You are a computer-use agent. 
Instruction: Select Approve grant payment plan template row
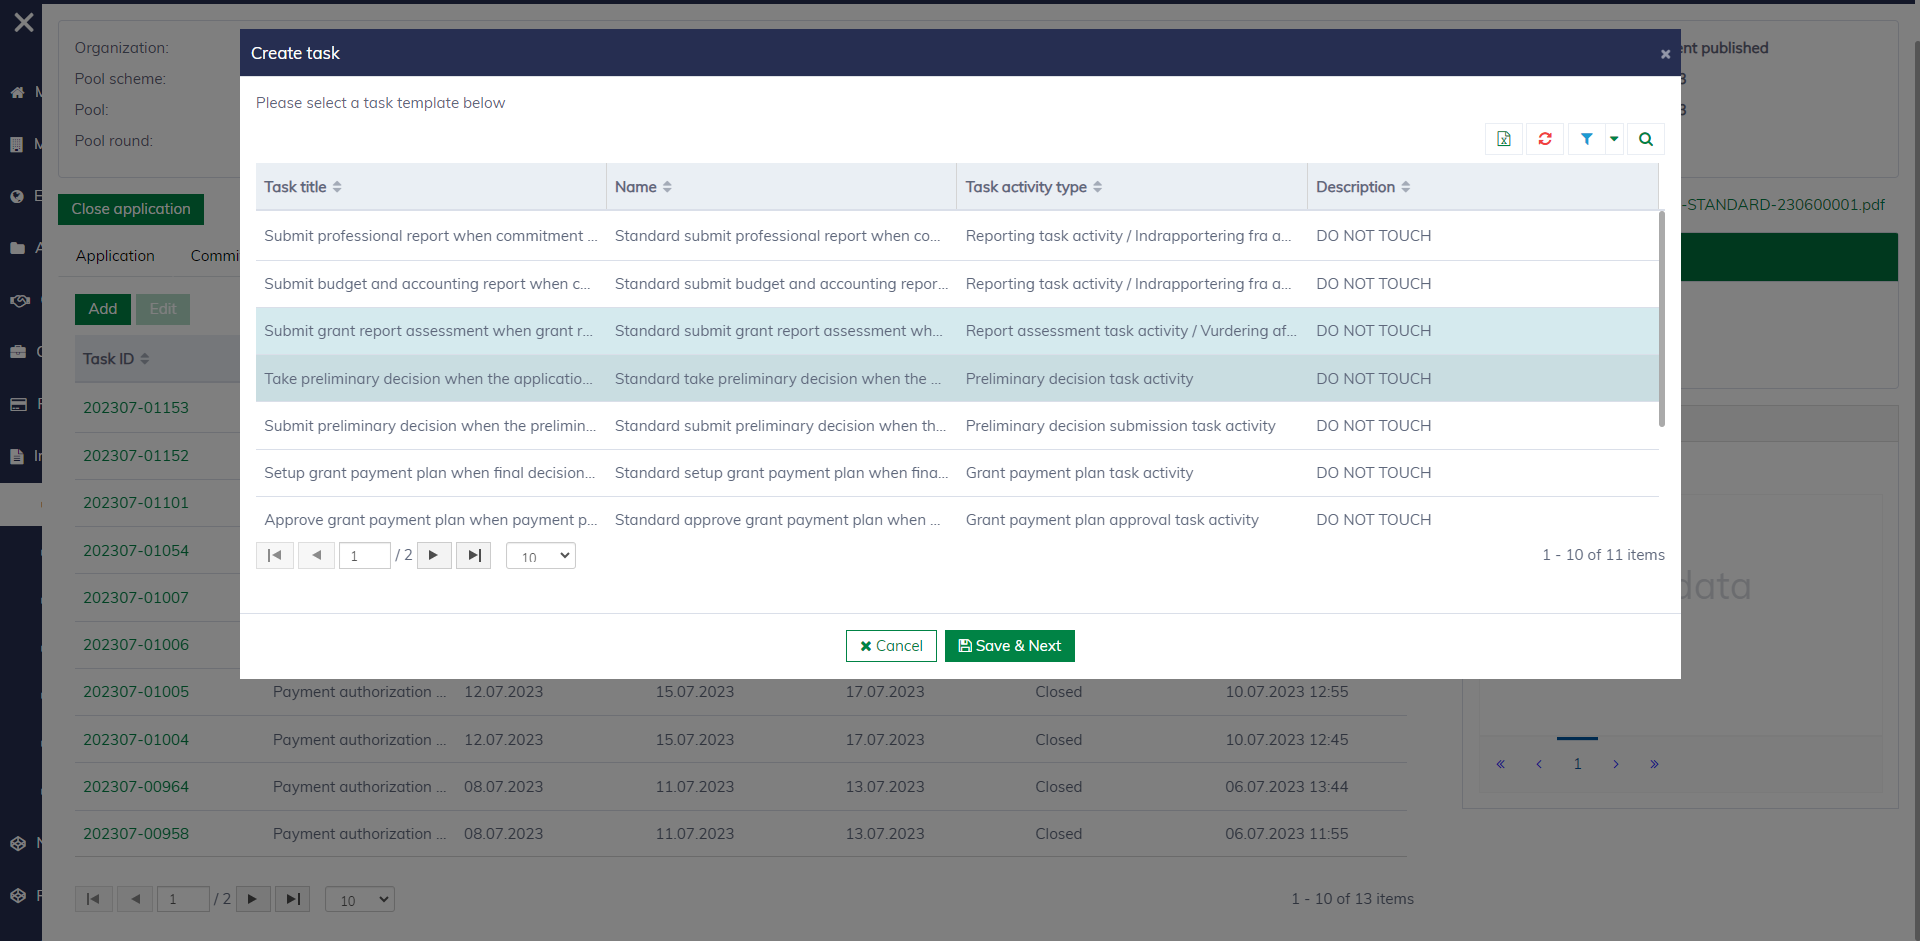tap(430, 520)
